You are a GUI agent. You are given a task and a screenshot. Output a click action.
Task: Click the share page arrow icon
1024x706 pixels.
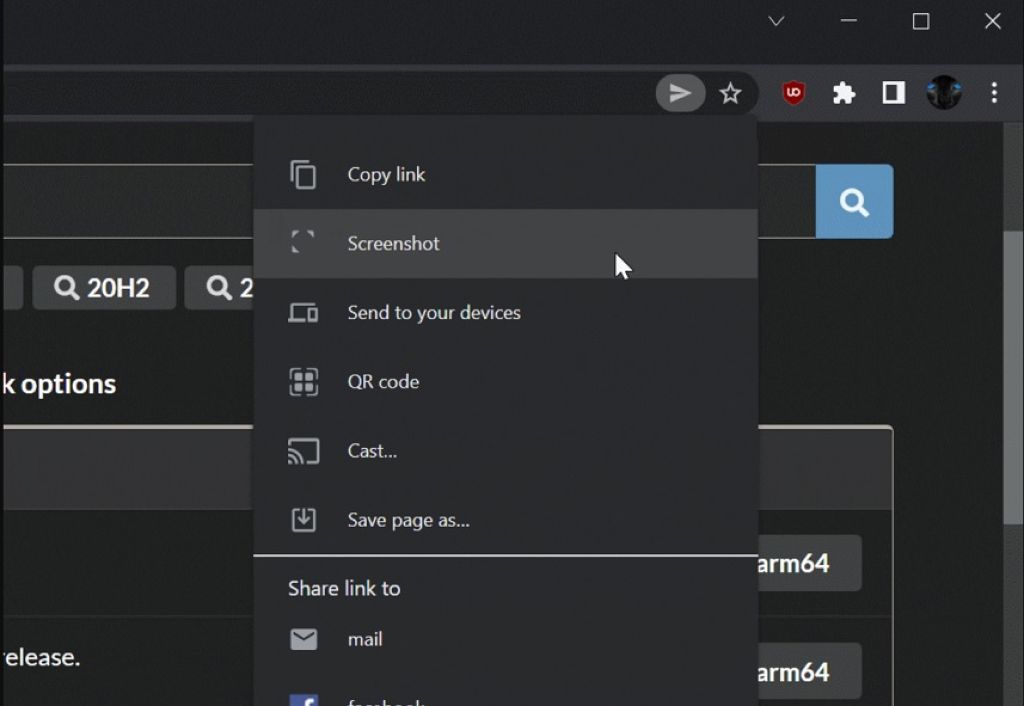[680, 94]
